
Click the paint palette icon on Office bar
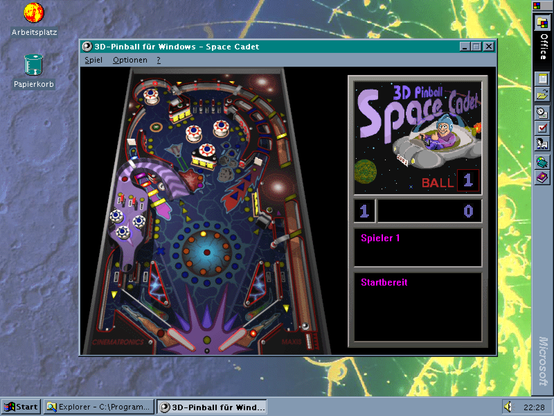pos(542,162)
